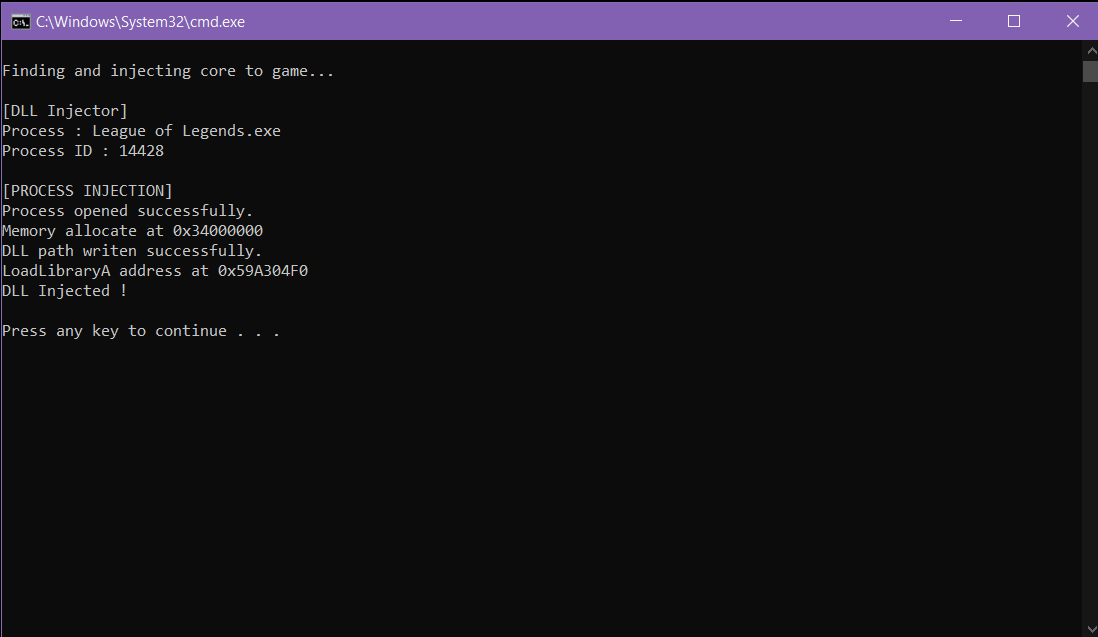This screenshot has height=637, width=1098.
Task: Click the 'Process : League of Legends.exe' line
Action: [141, 131]
